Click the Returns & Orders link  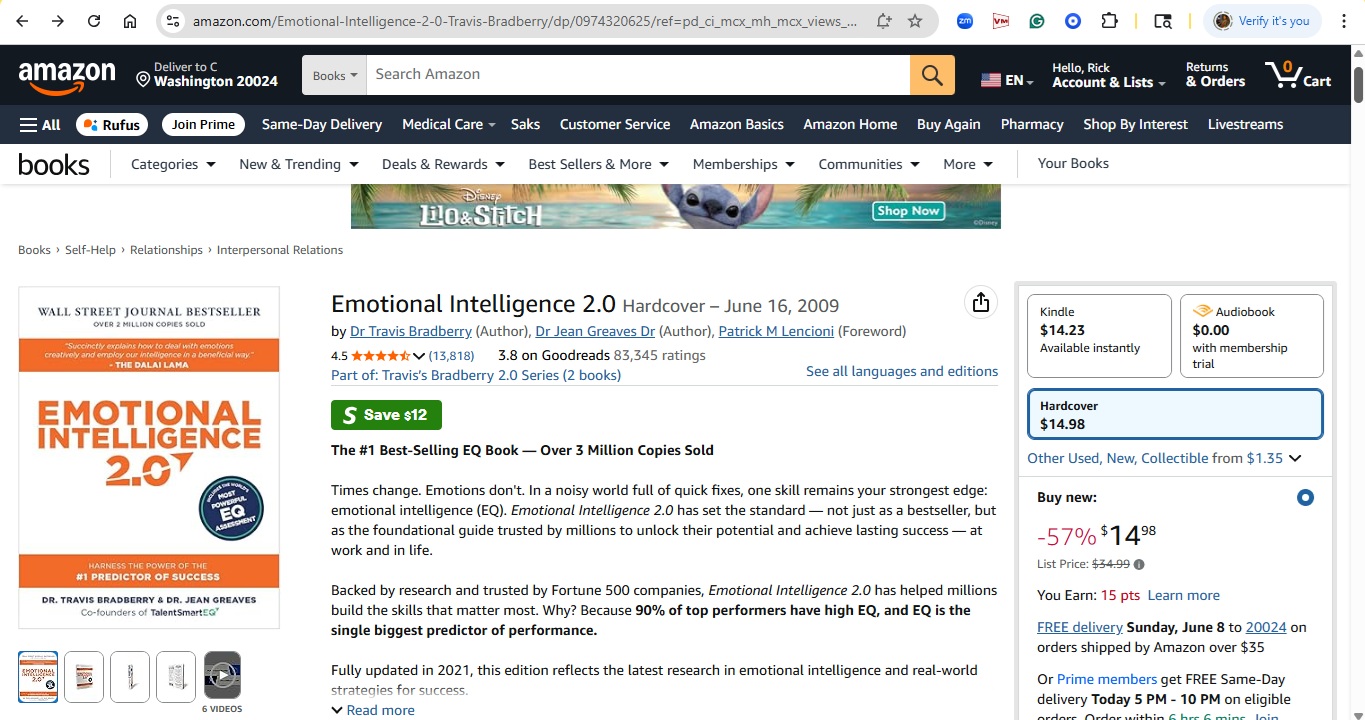point(1215,75)
